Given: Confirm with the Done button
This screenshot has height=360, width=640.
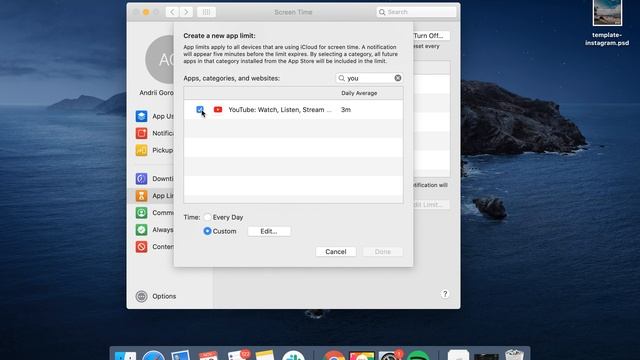Looking at the screenshot, I should coord(382,251).
